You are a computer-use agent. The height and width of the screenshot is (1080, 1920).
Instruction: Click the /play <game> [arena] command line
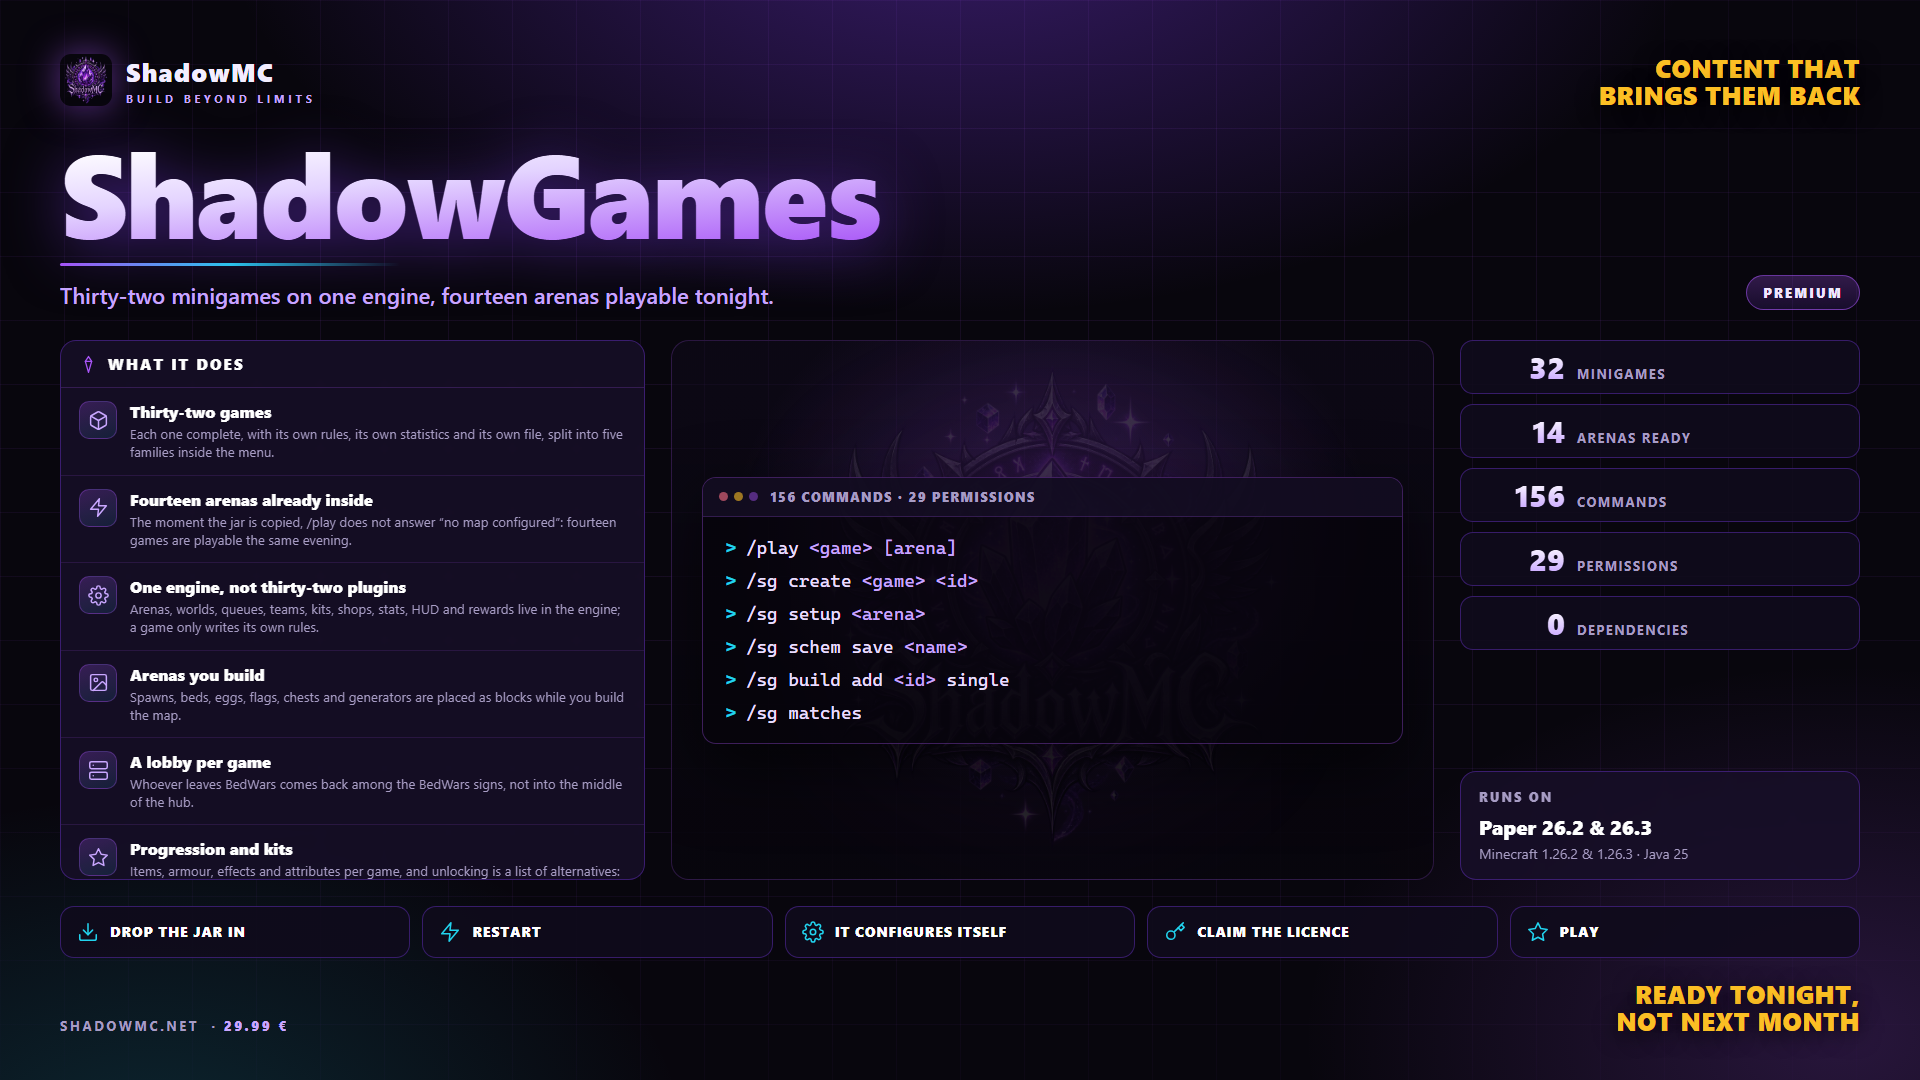pos(840,548)
